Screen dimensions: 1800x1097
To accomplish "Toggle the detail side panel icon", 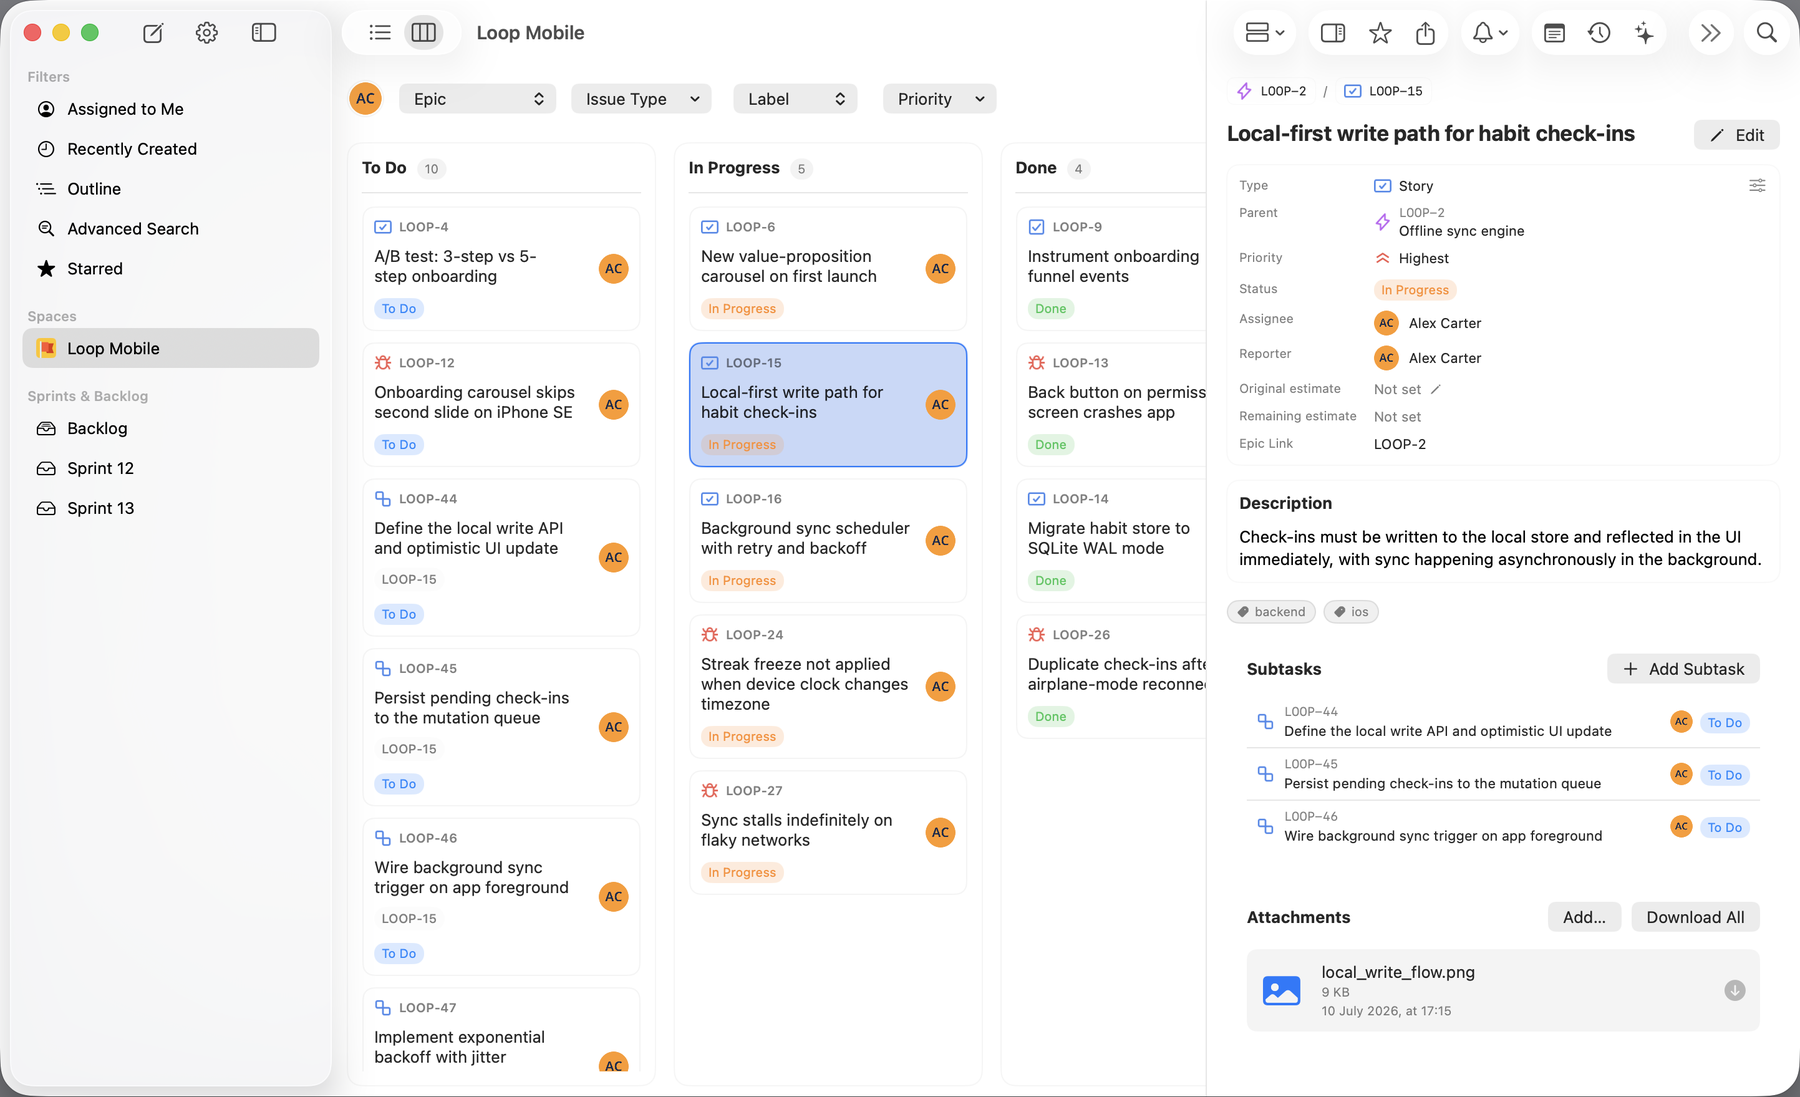I will 1333,33.
